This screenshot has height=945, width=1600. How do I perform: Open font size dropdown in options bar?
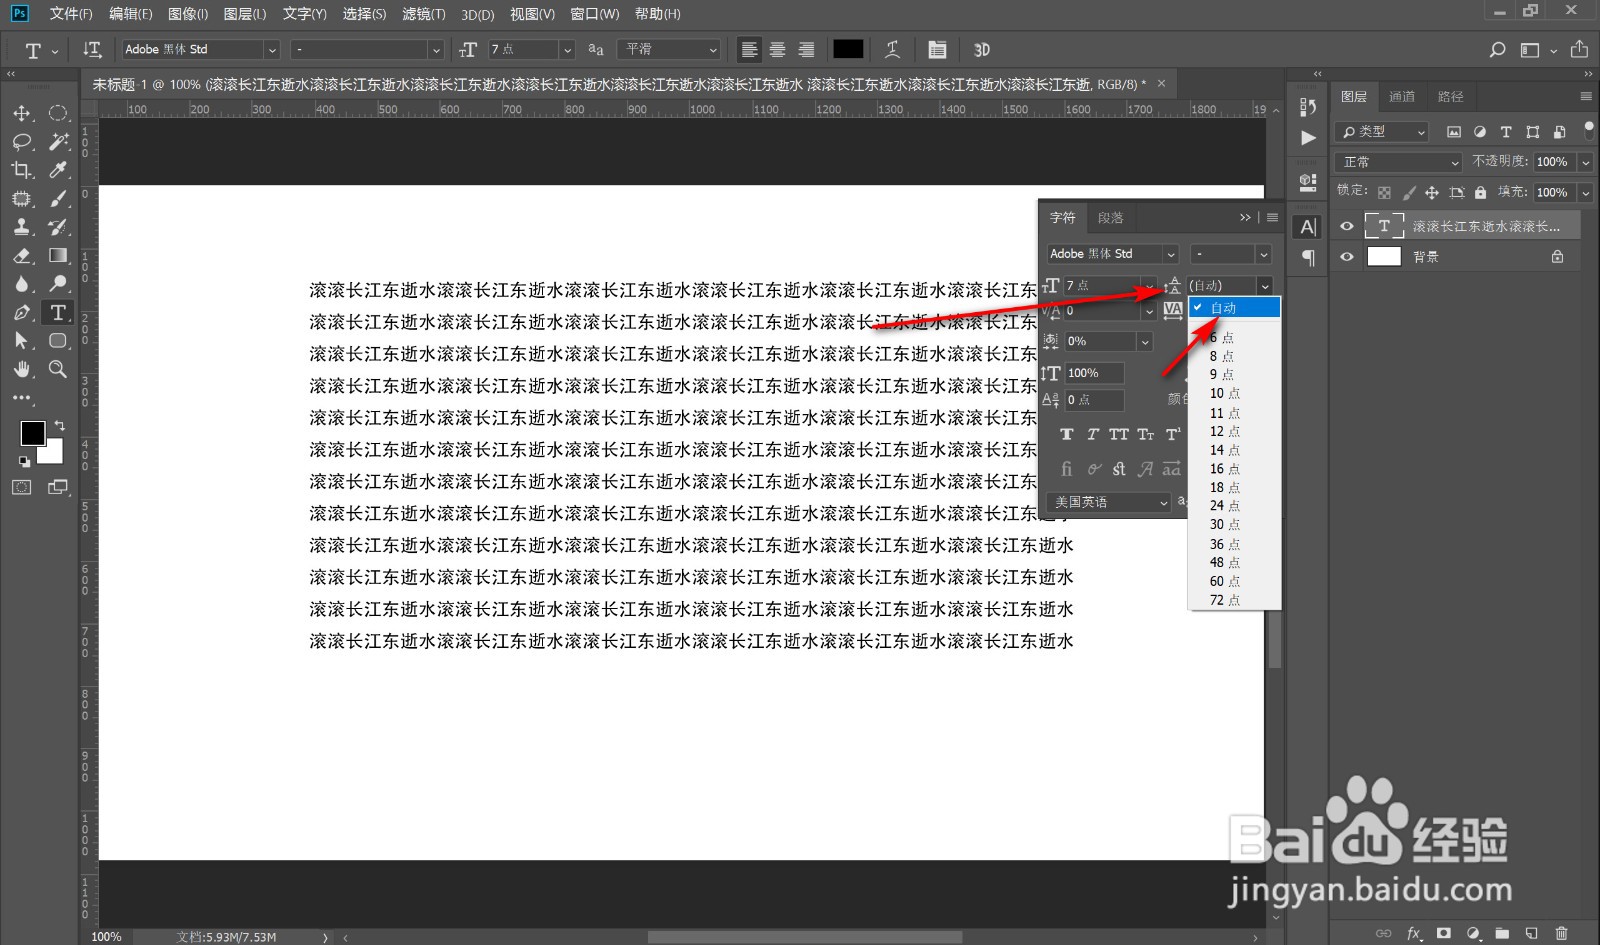pos(568,49)
